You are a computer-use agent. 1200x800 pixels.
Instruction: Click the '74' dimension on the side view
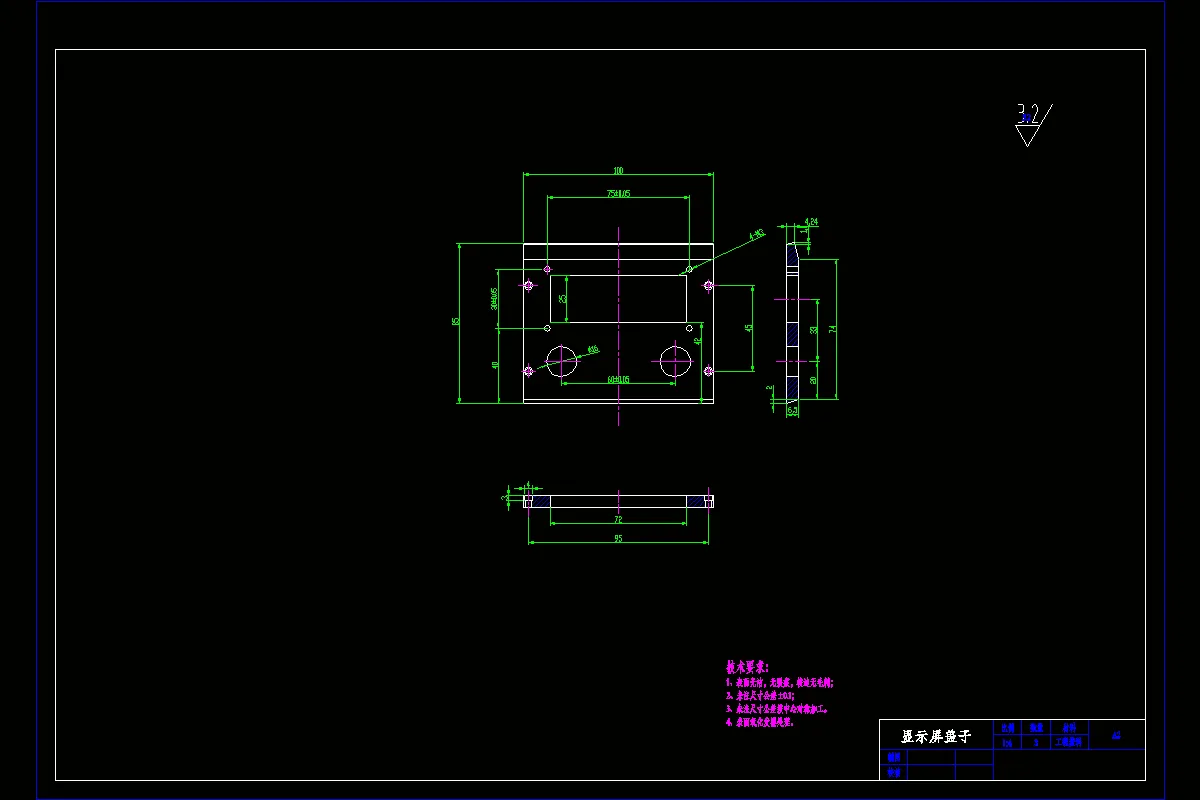coord(832,328)
